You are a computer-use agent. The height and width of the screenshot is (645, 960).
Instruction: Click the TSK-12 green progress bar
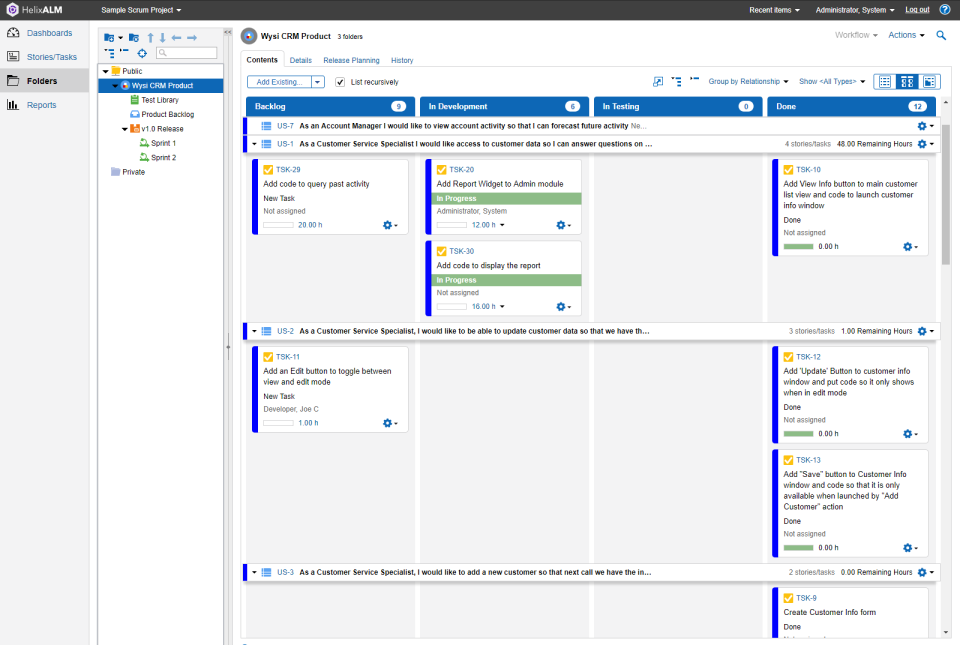798,434
